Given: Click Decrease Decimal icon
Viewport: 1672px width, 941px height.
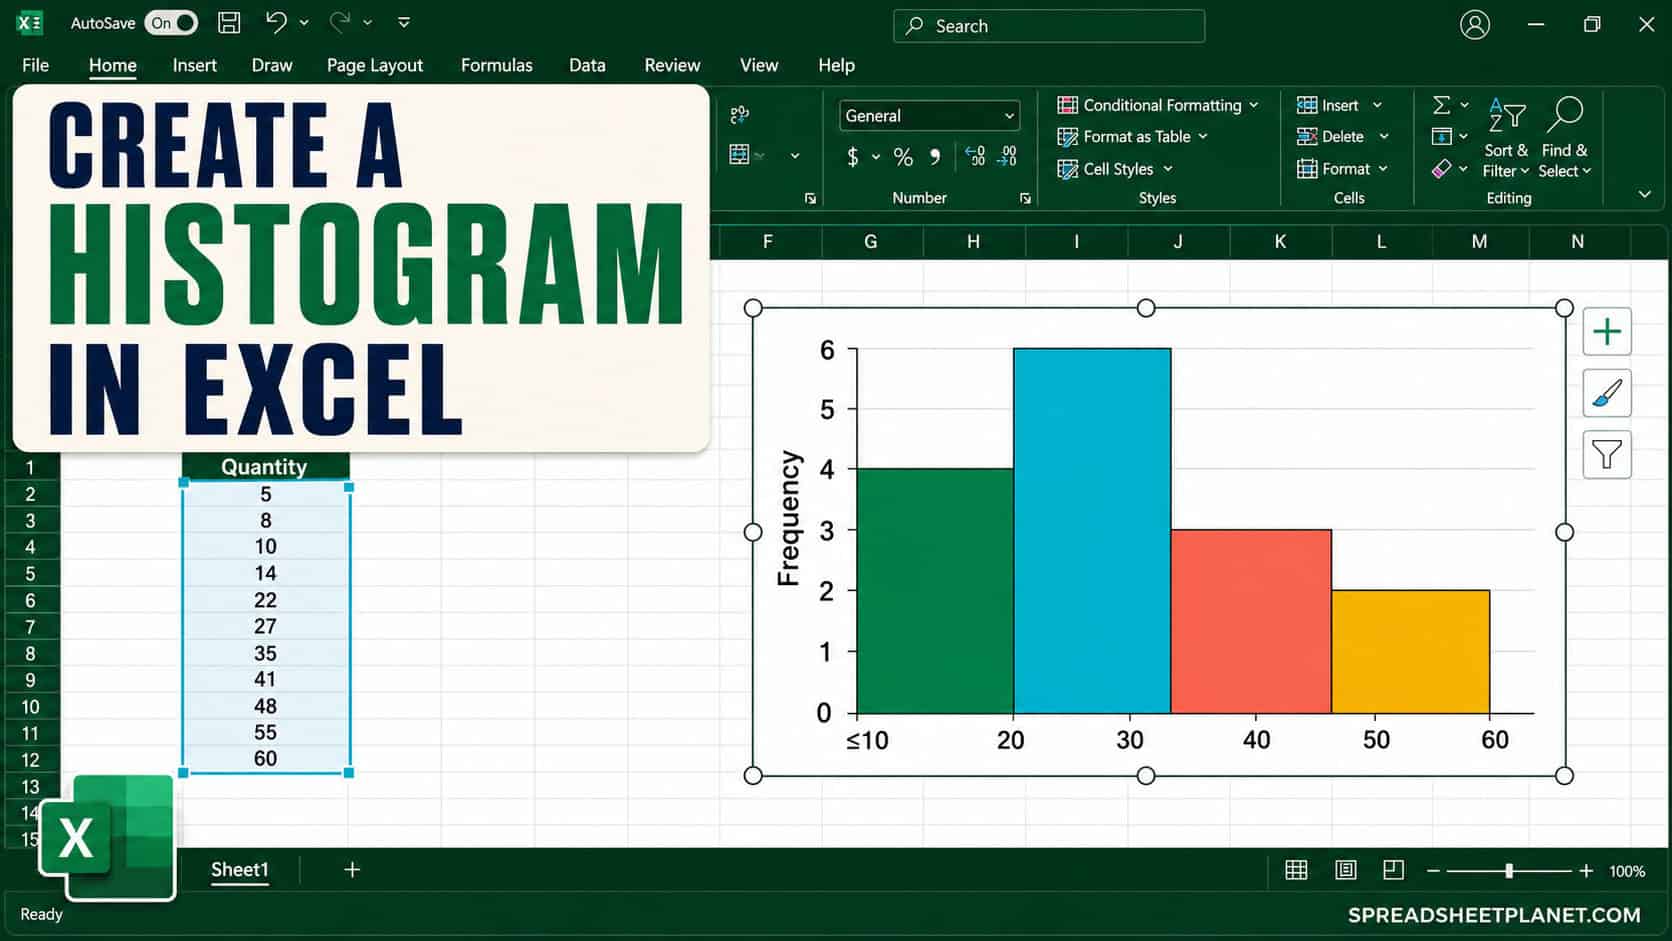Looking at the screenshot, I should [1007, 156].
